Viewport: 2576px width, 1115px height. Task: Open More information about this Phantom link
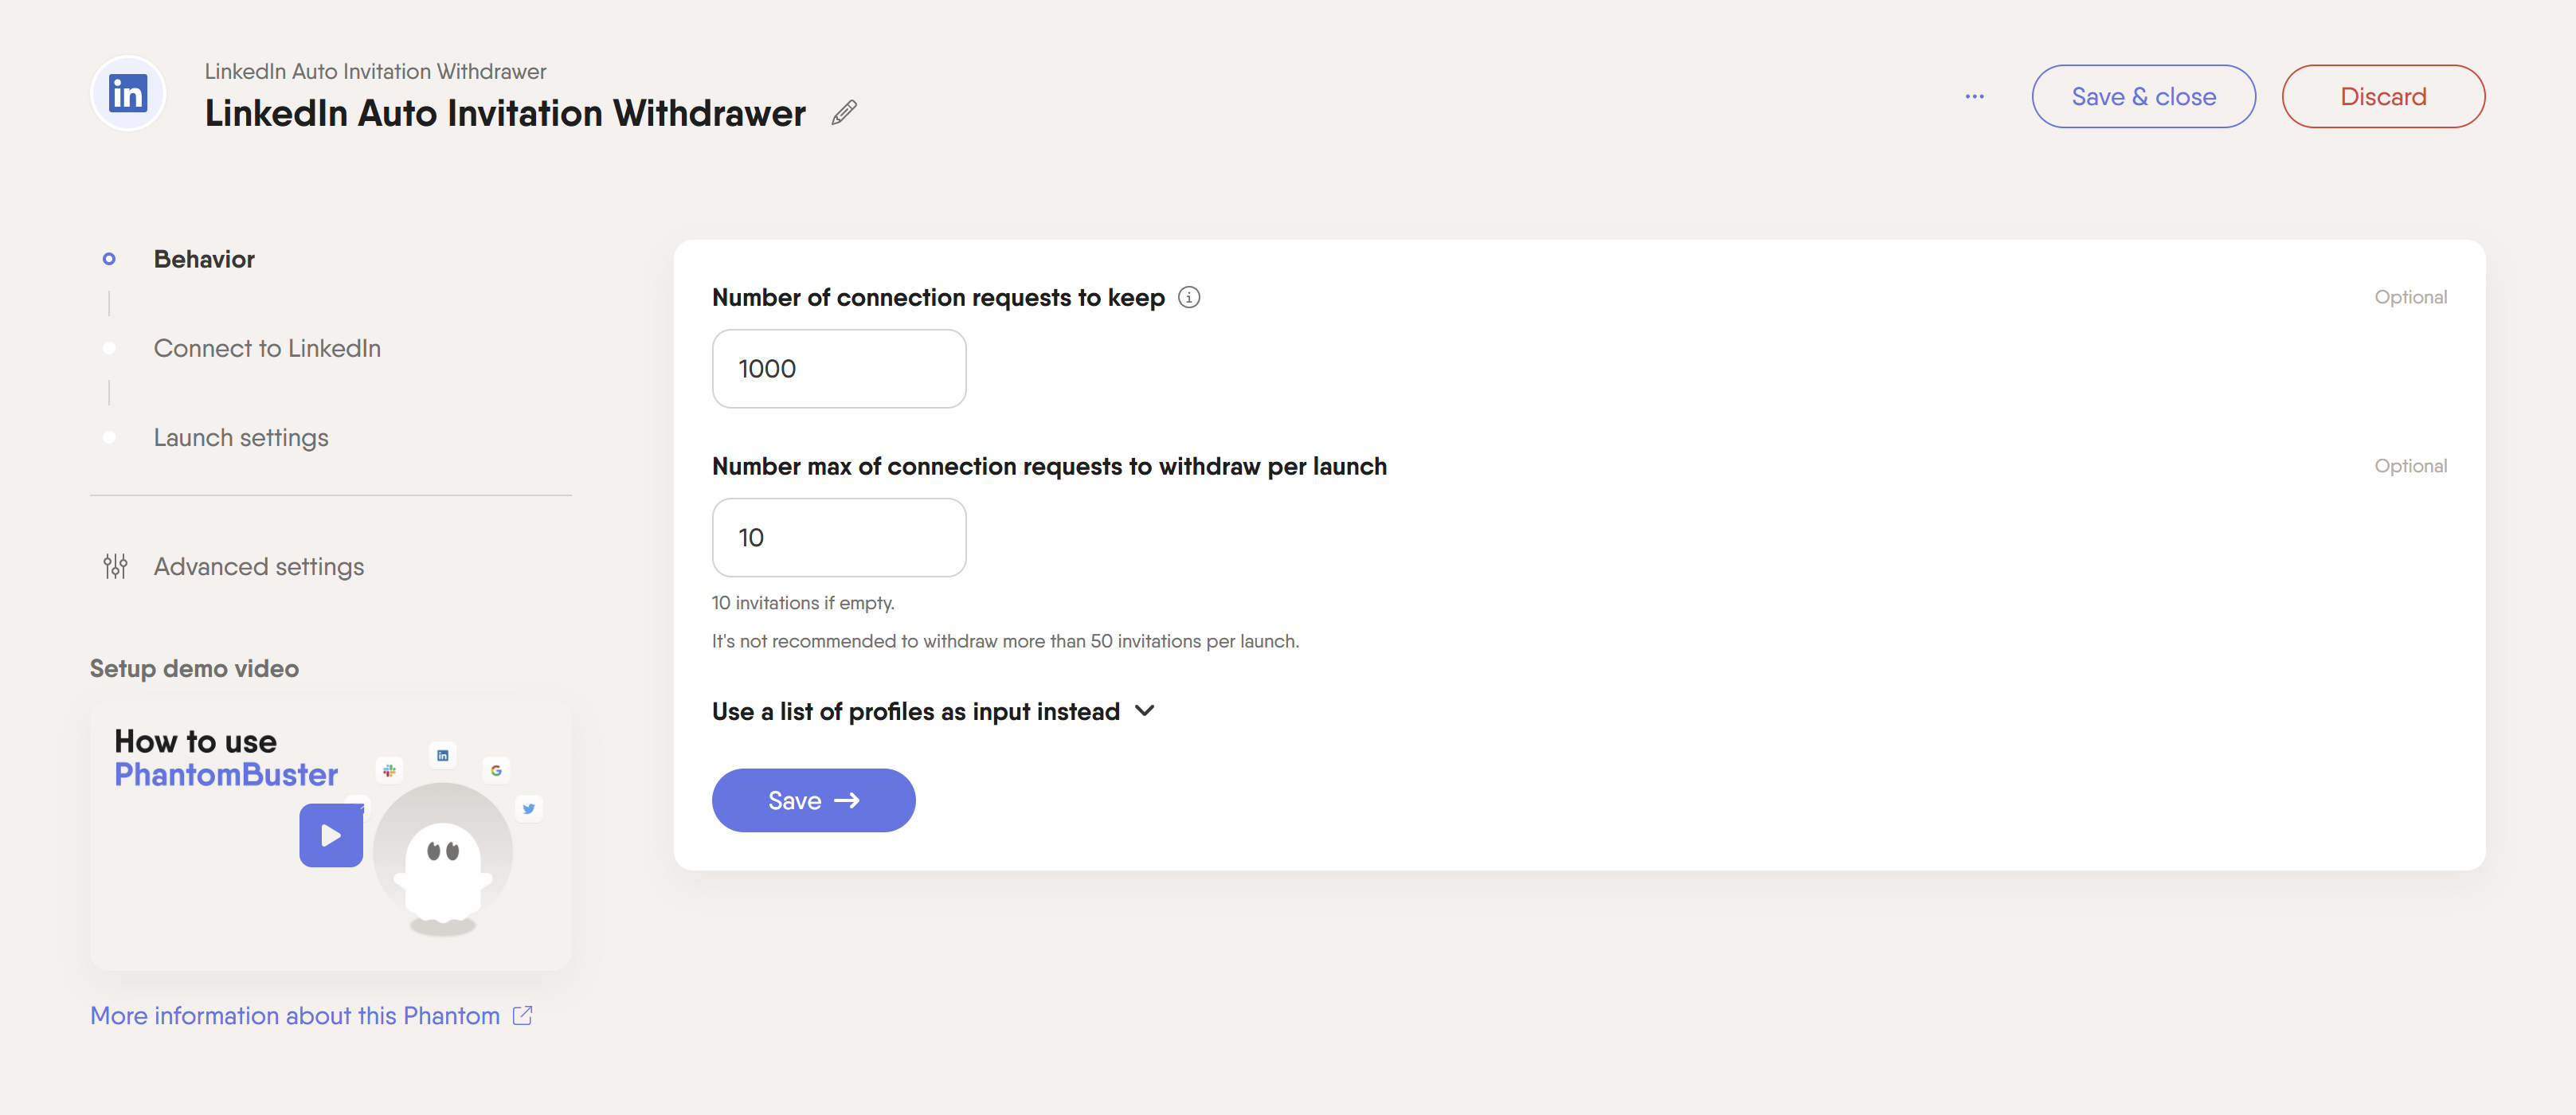pyautogui.click(x=295, y=1015)
